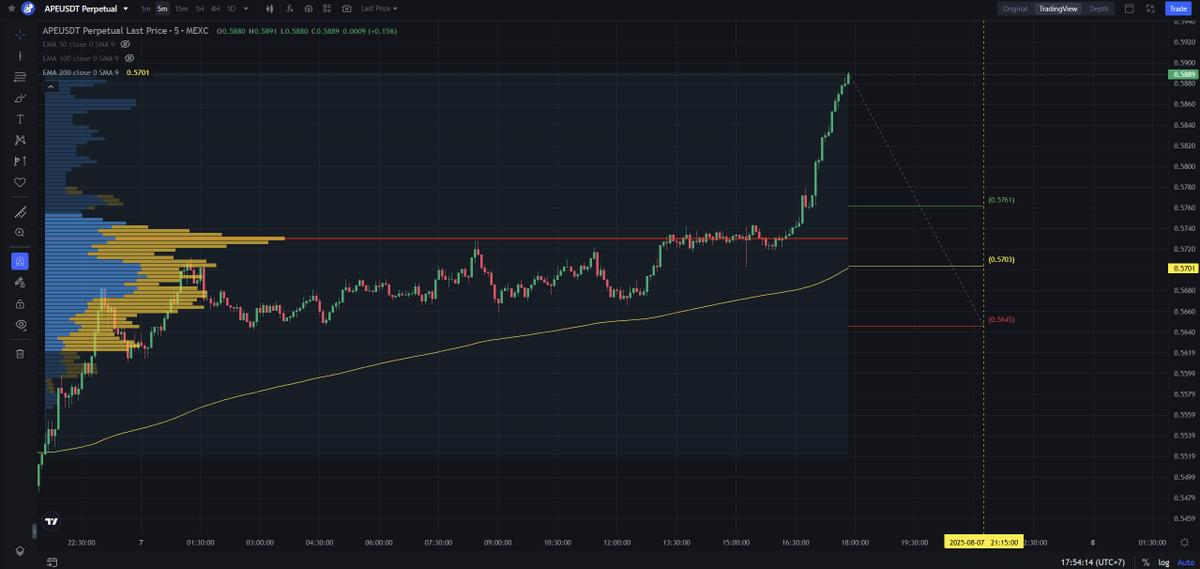Click the blue Trade button
Viewport: 1200px width, 569px height.
tap(1177, 8)
